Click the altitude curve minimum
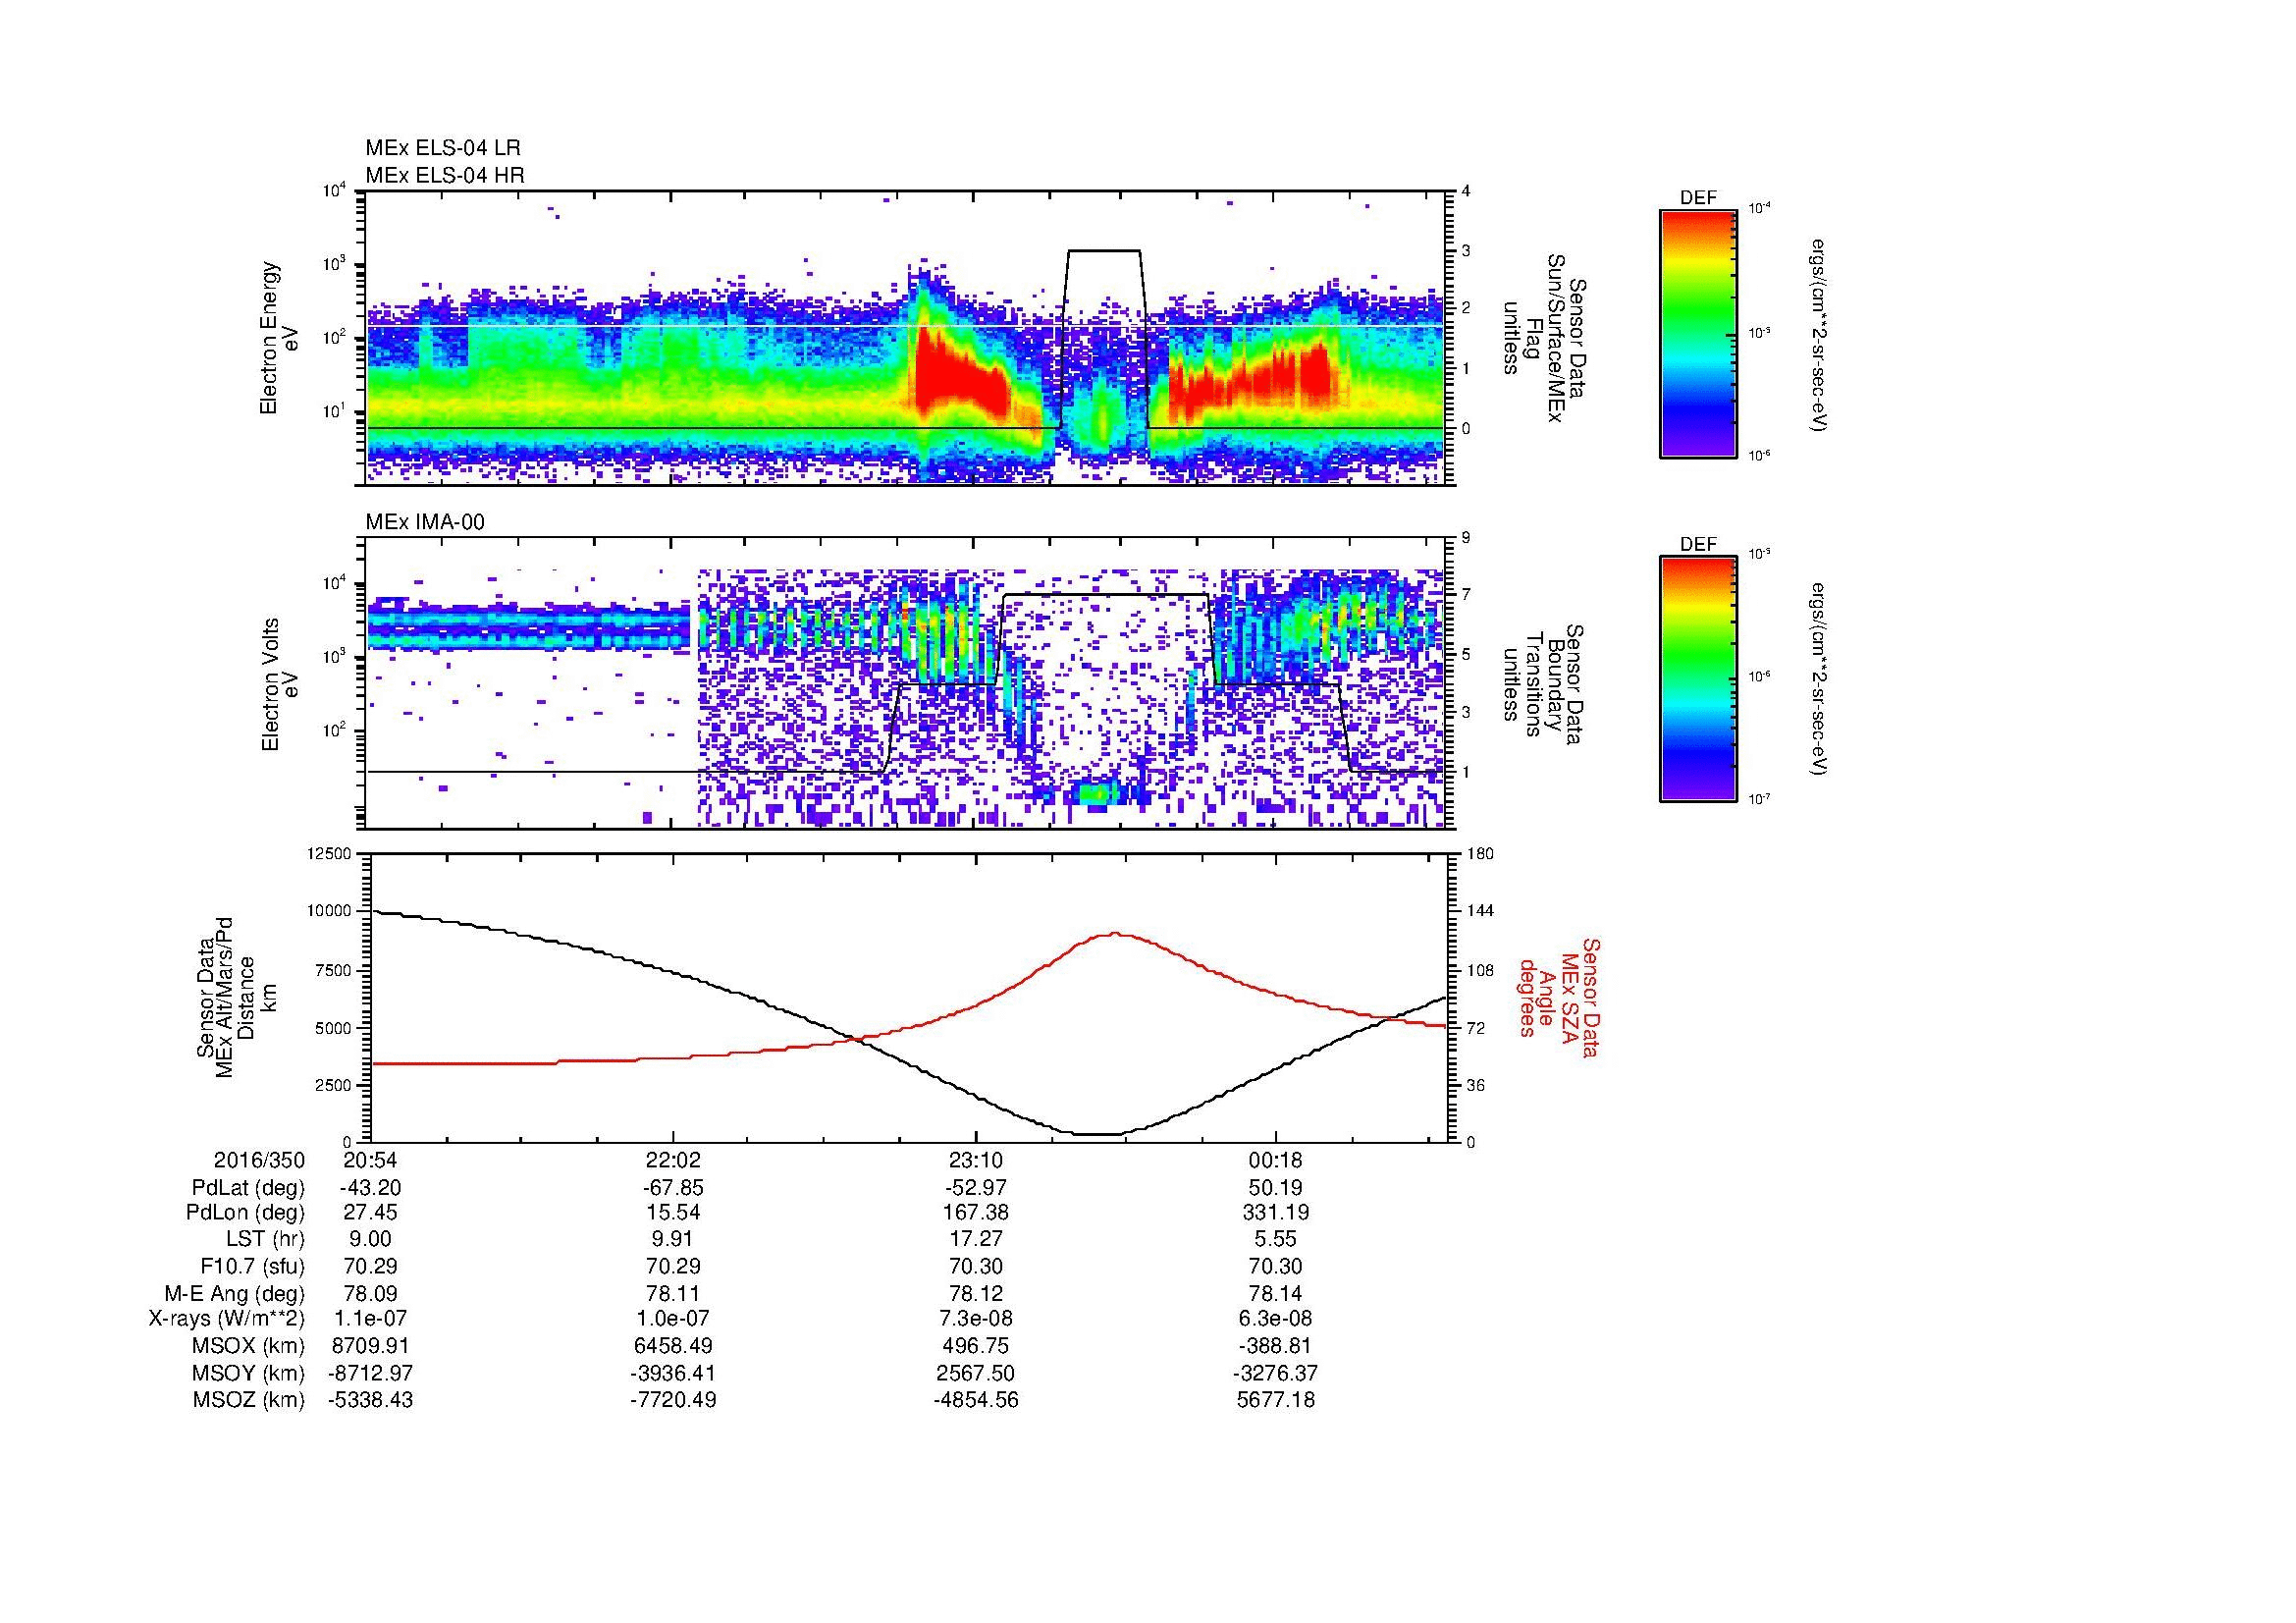 pyautogui.click(x=1097, y=1134)
